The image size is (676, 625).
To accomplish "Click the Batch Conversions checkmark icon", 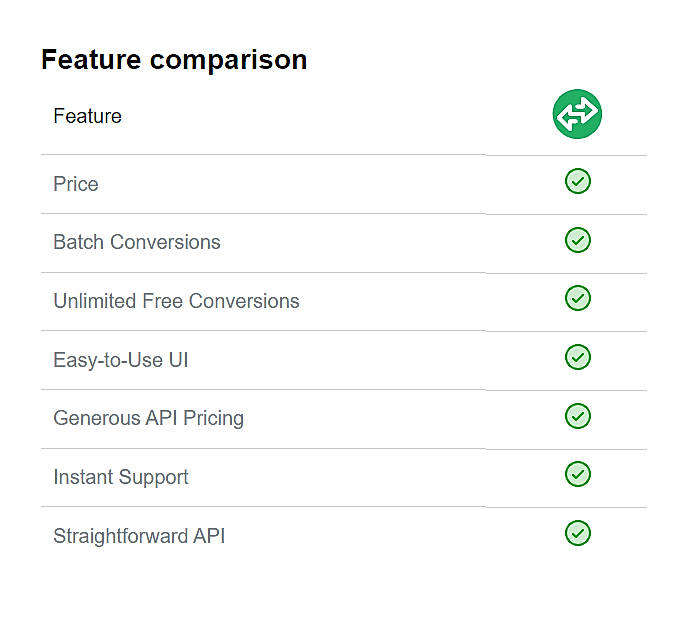I will coord(578,240).
